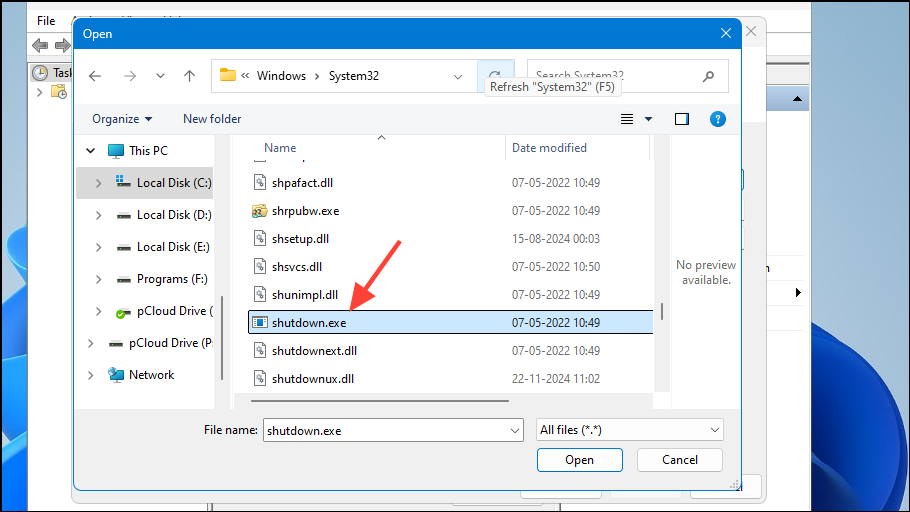Image resolution: width=910 pixels, height=512 pixels.
Task: Click the search magnifier icon
Action: (x=708, y=75)
